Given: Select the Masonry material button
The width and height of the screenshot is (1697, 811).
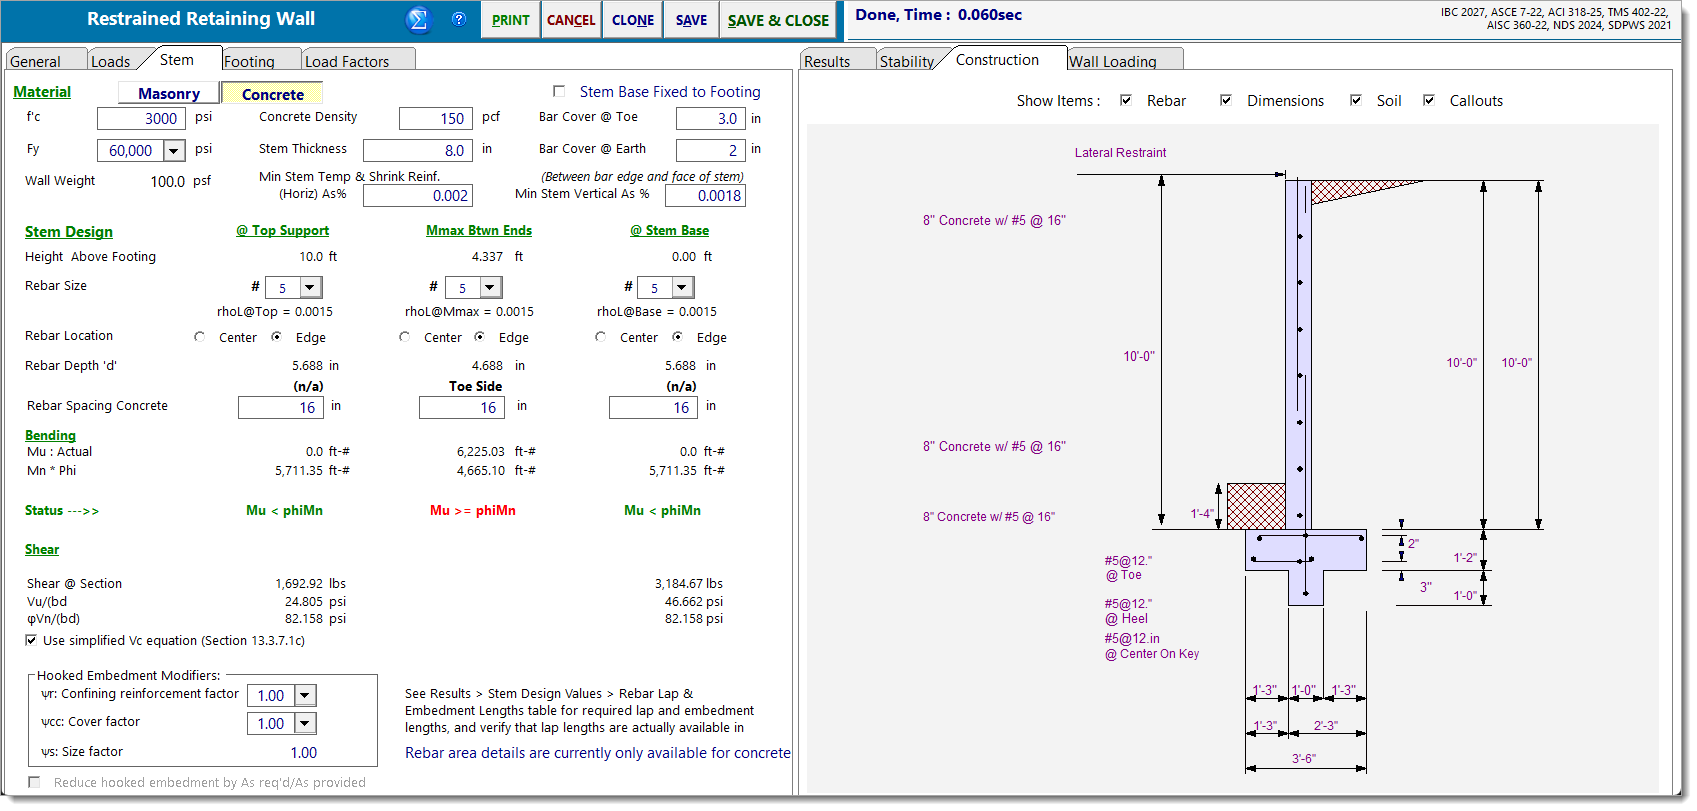Looking at the screenshot, I should (x=168, y=93).
